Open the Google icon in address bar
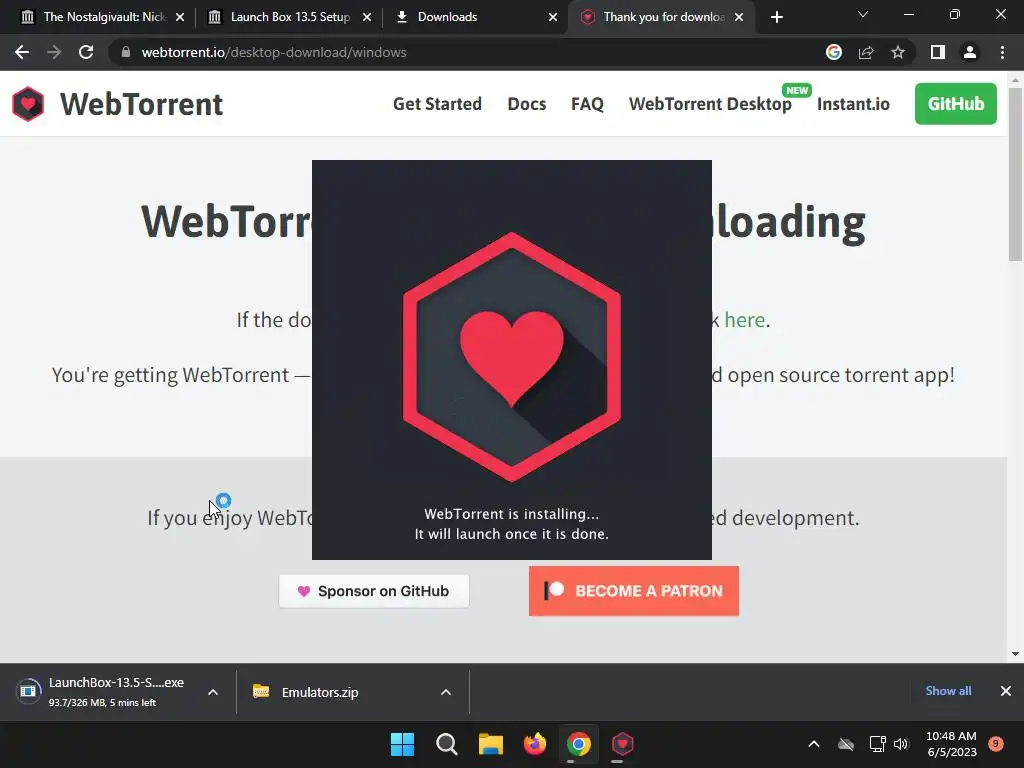 tap(834, 52)
